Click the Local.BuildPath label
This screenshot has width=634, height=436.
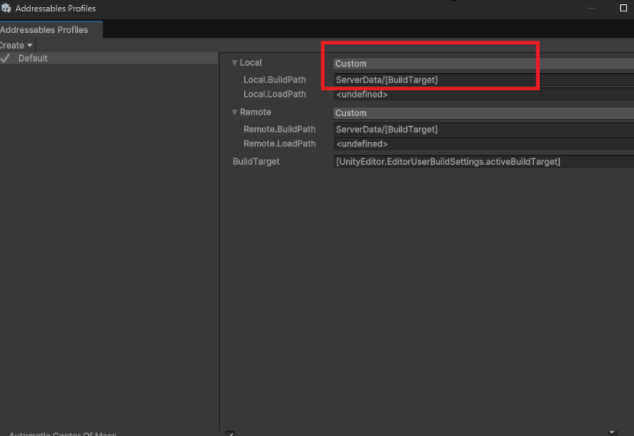(275, 80)
